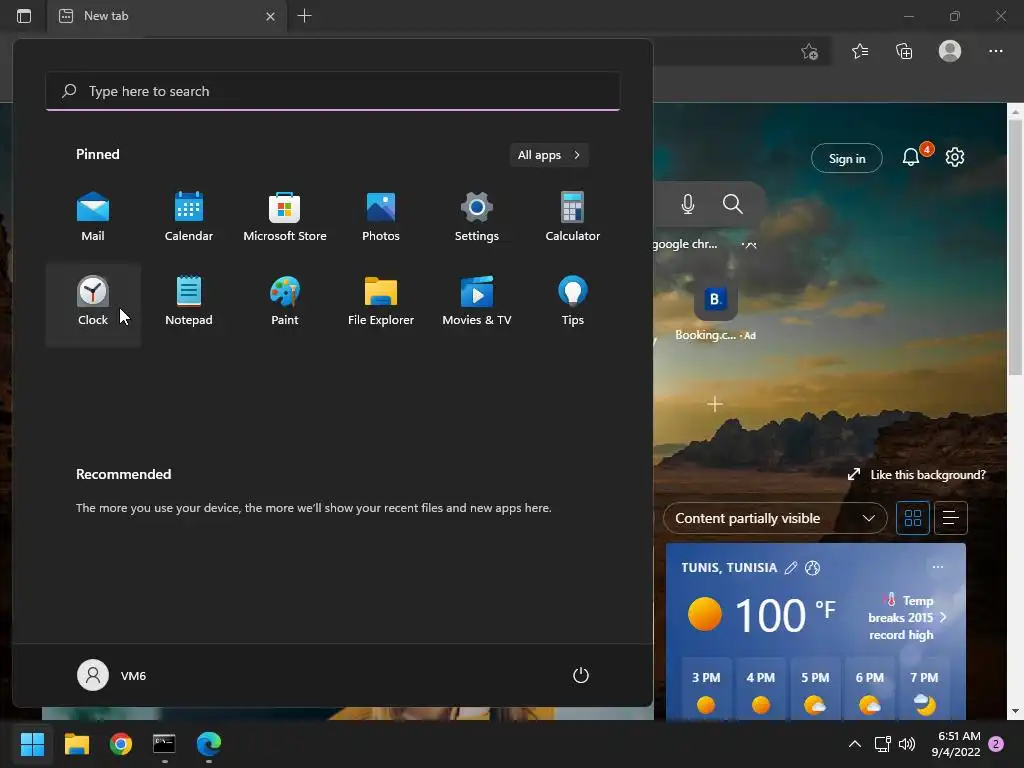The image size is (1024, 768).
Task: Open weather card more options
Action: click(x=938, y=567)
